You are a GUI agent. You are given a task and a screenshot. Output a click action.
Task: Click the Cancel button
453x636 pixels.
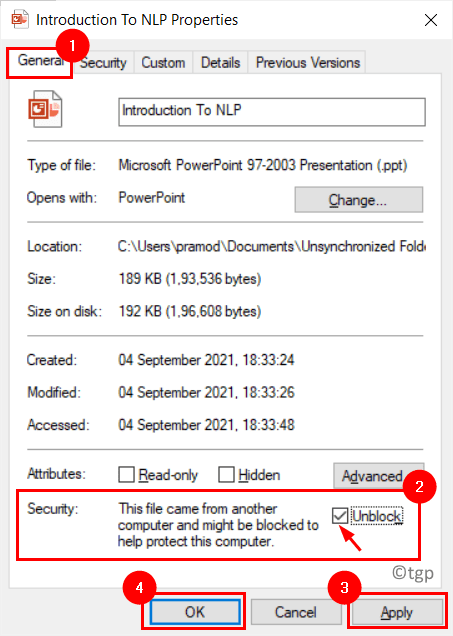tap(295, 612)
